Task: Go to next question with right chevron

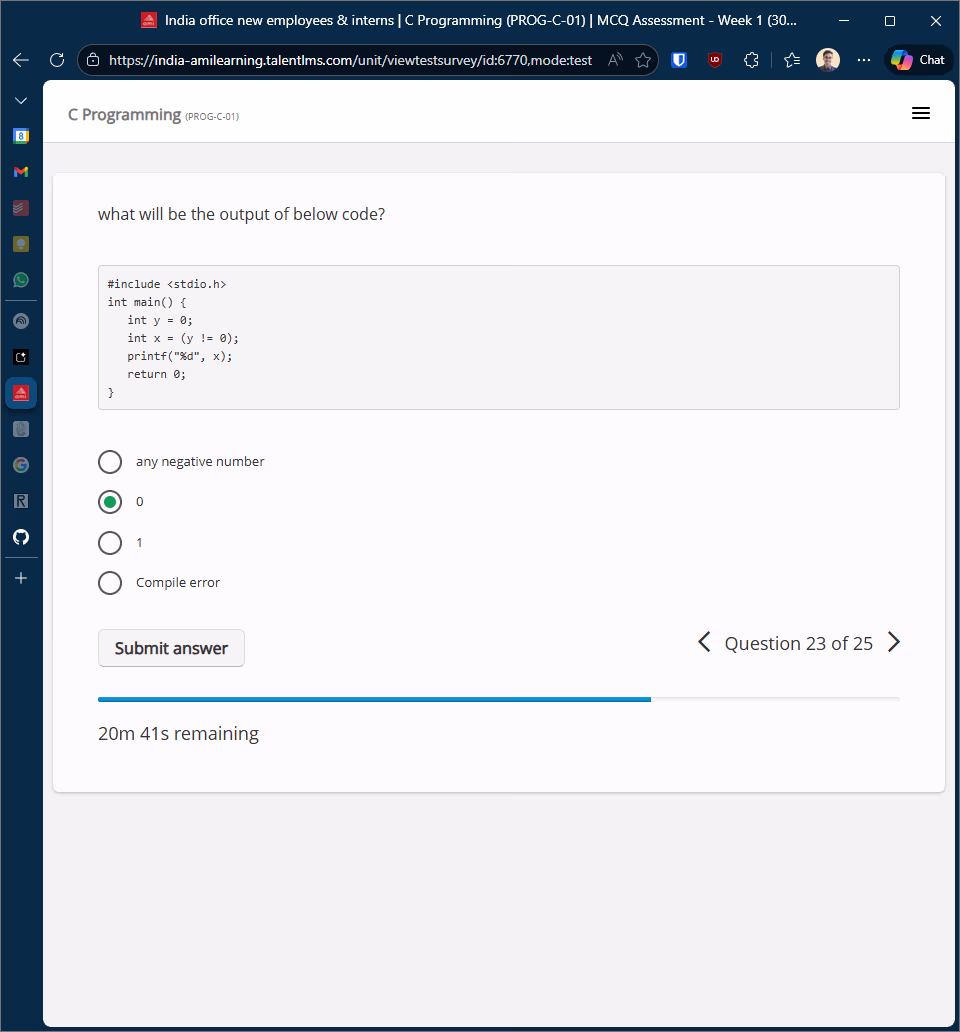Action: pyautogui.click(x=894, y=643)
